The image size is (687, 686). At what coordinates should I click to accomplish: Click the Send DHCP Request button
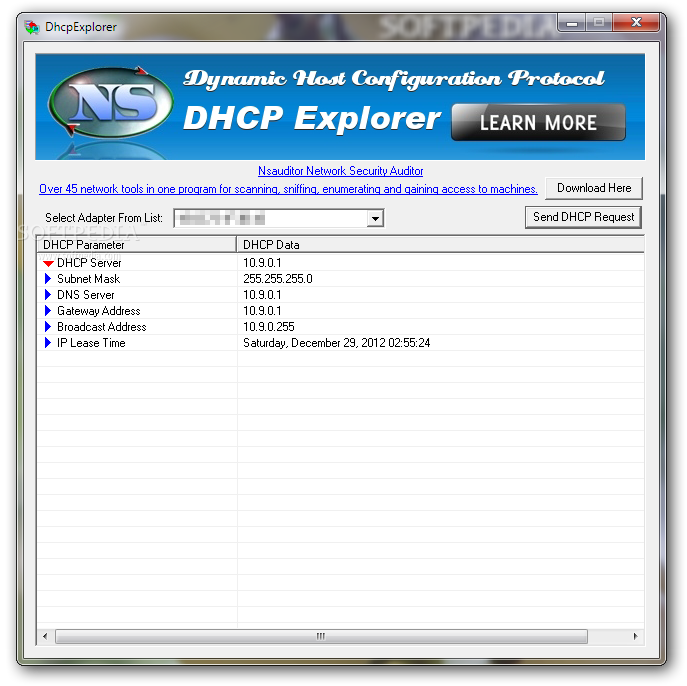point(583,217)
